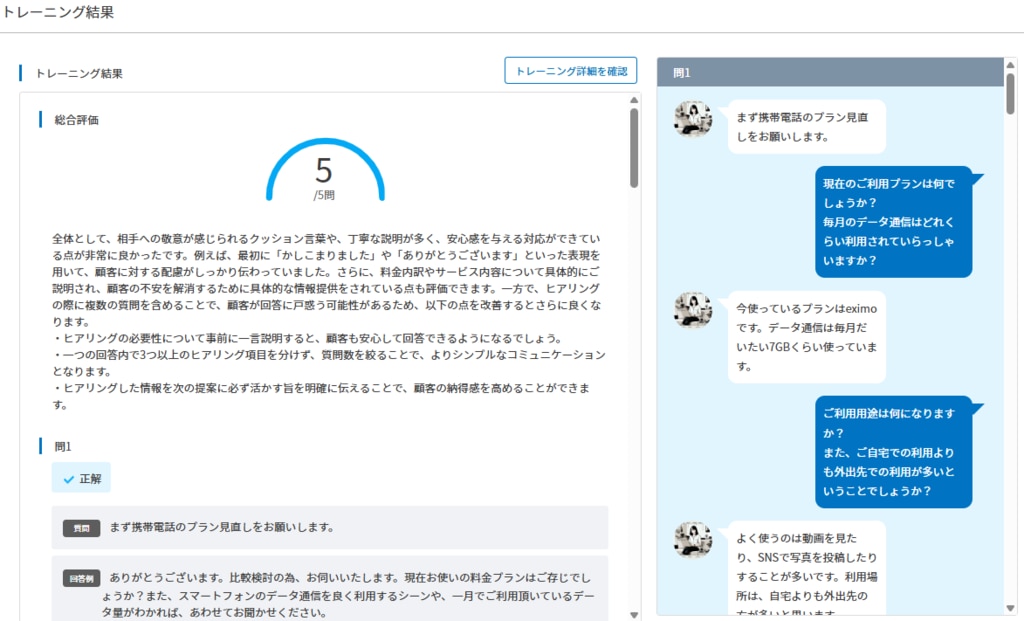Click the 総合評価 section heading
Viewport: 1024px width, 621px height.
[x=76, y=119]
